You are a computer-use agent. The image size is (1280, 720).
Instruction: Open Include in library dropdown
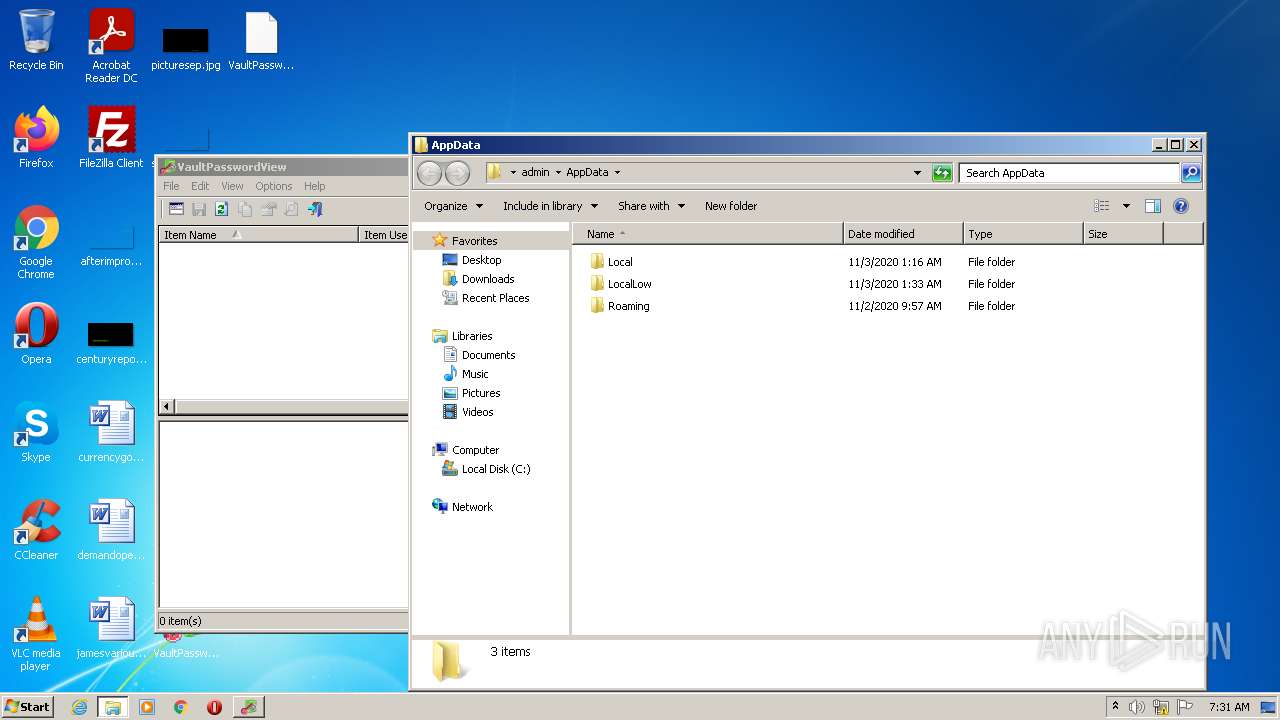550,206
